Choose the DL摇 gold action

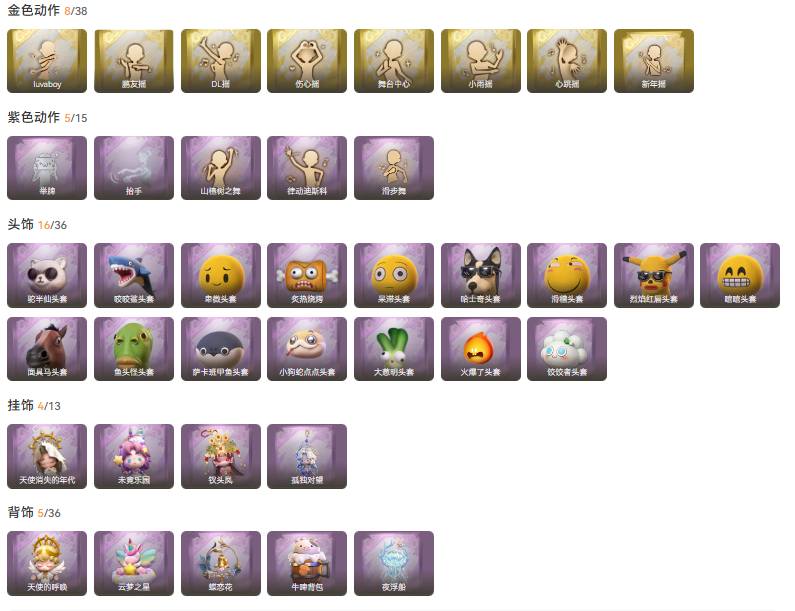pyautogui.click(x=221, y=61)
